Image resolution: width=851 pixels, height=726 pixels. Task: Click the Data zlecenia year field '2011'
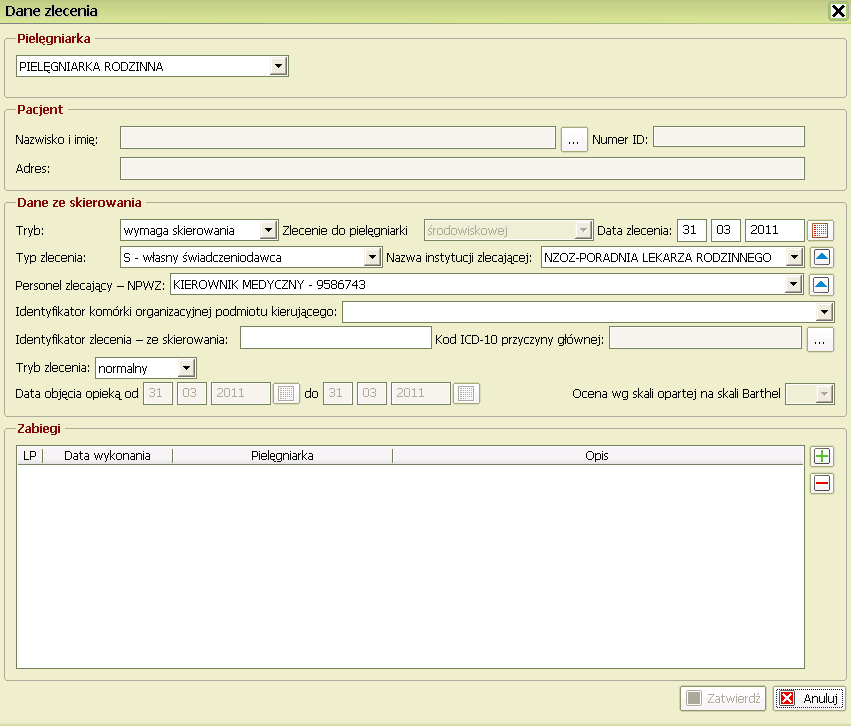point(774,230)
